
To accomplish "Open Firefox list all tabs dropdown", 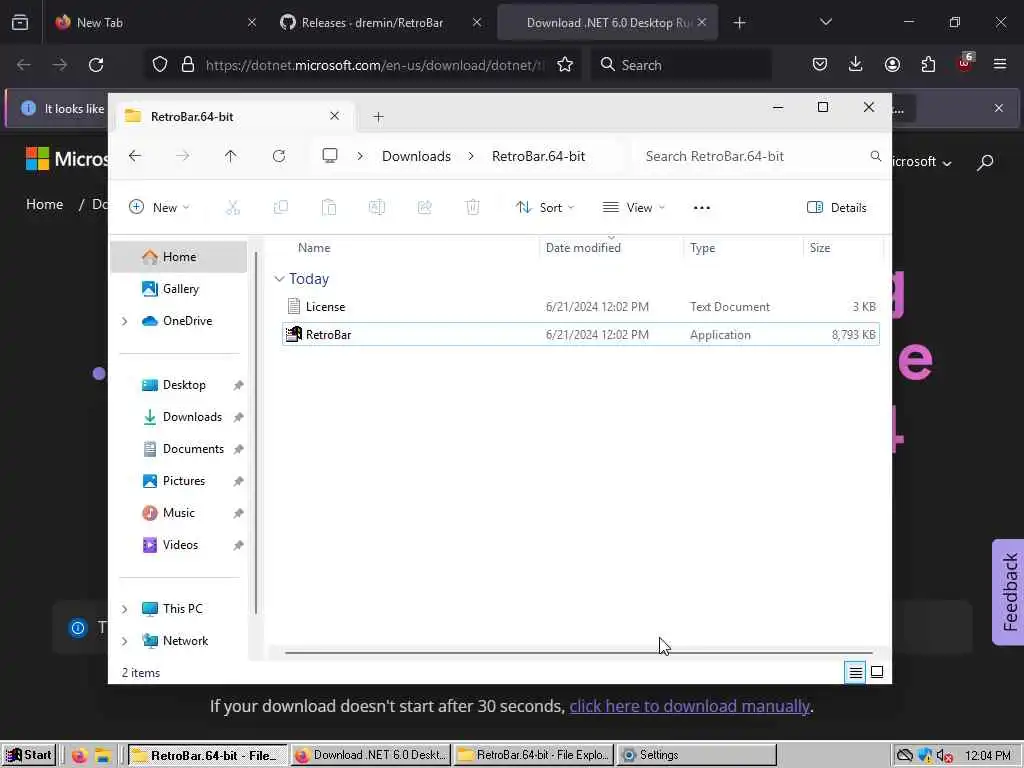I will [x=825, y=22].
